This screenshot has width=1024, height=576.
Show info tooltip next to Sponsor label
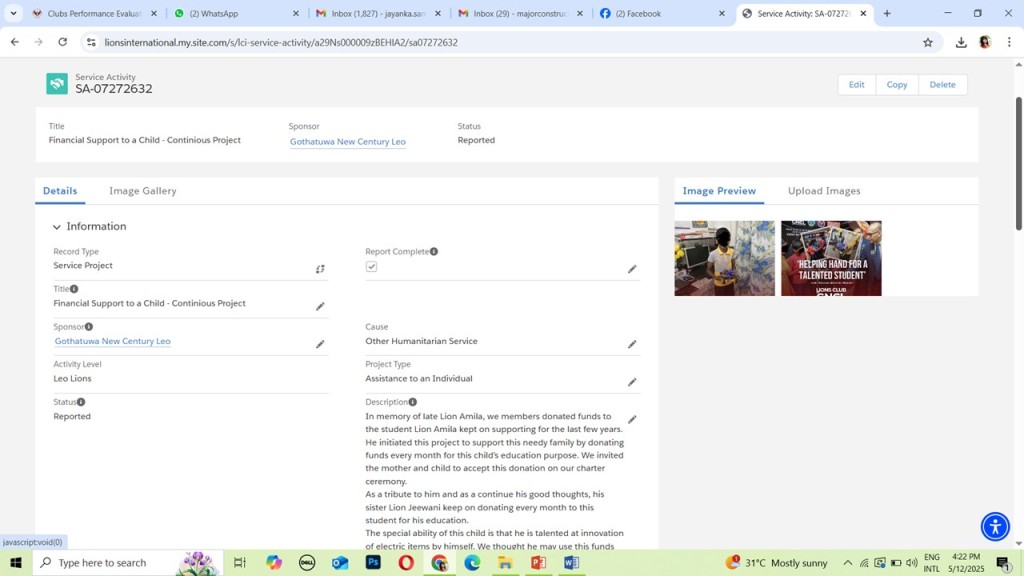click(89, 327)
